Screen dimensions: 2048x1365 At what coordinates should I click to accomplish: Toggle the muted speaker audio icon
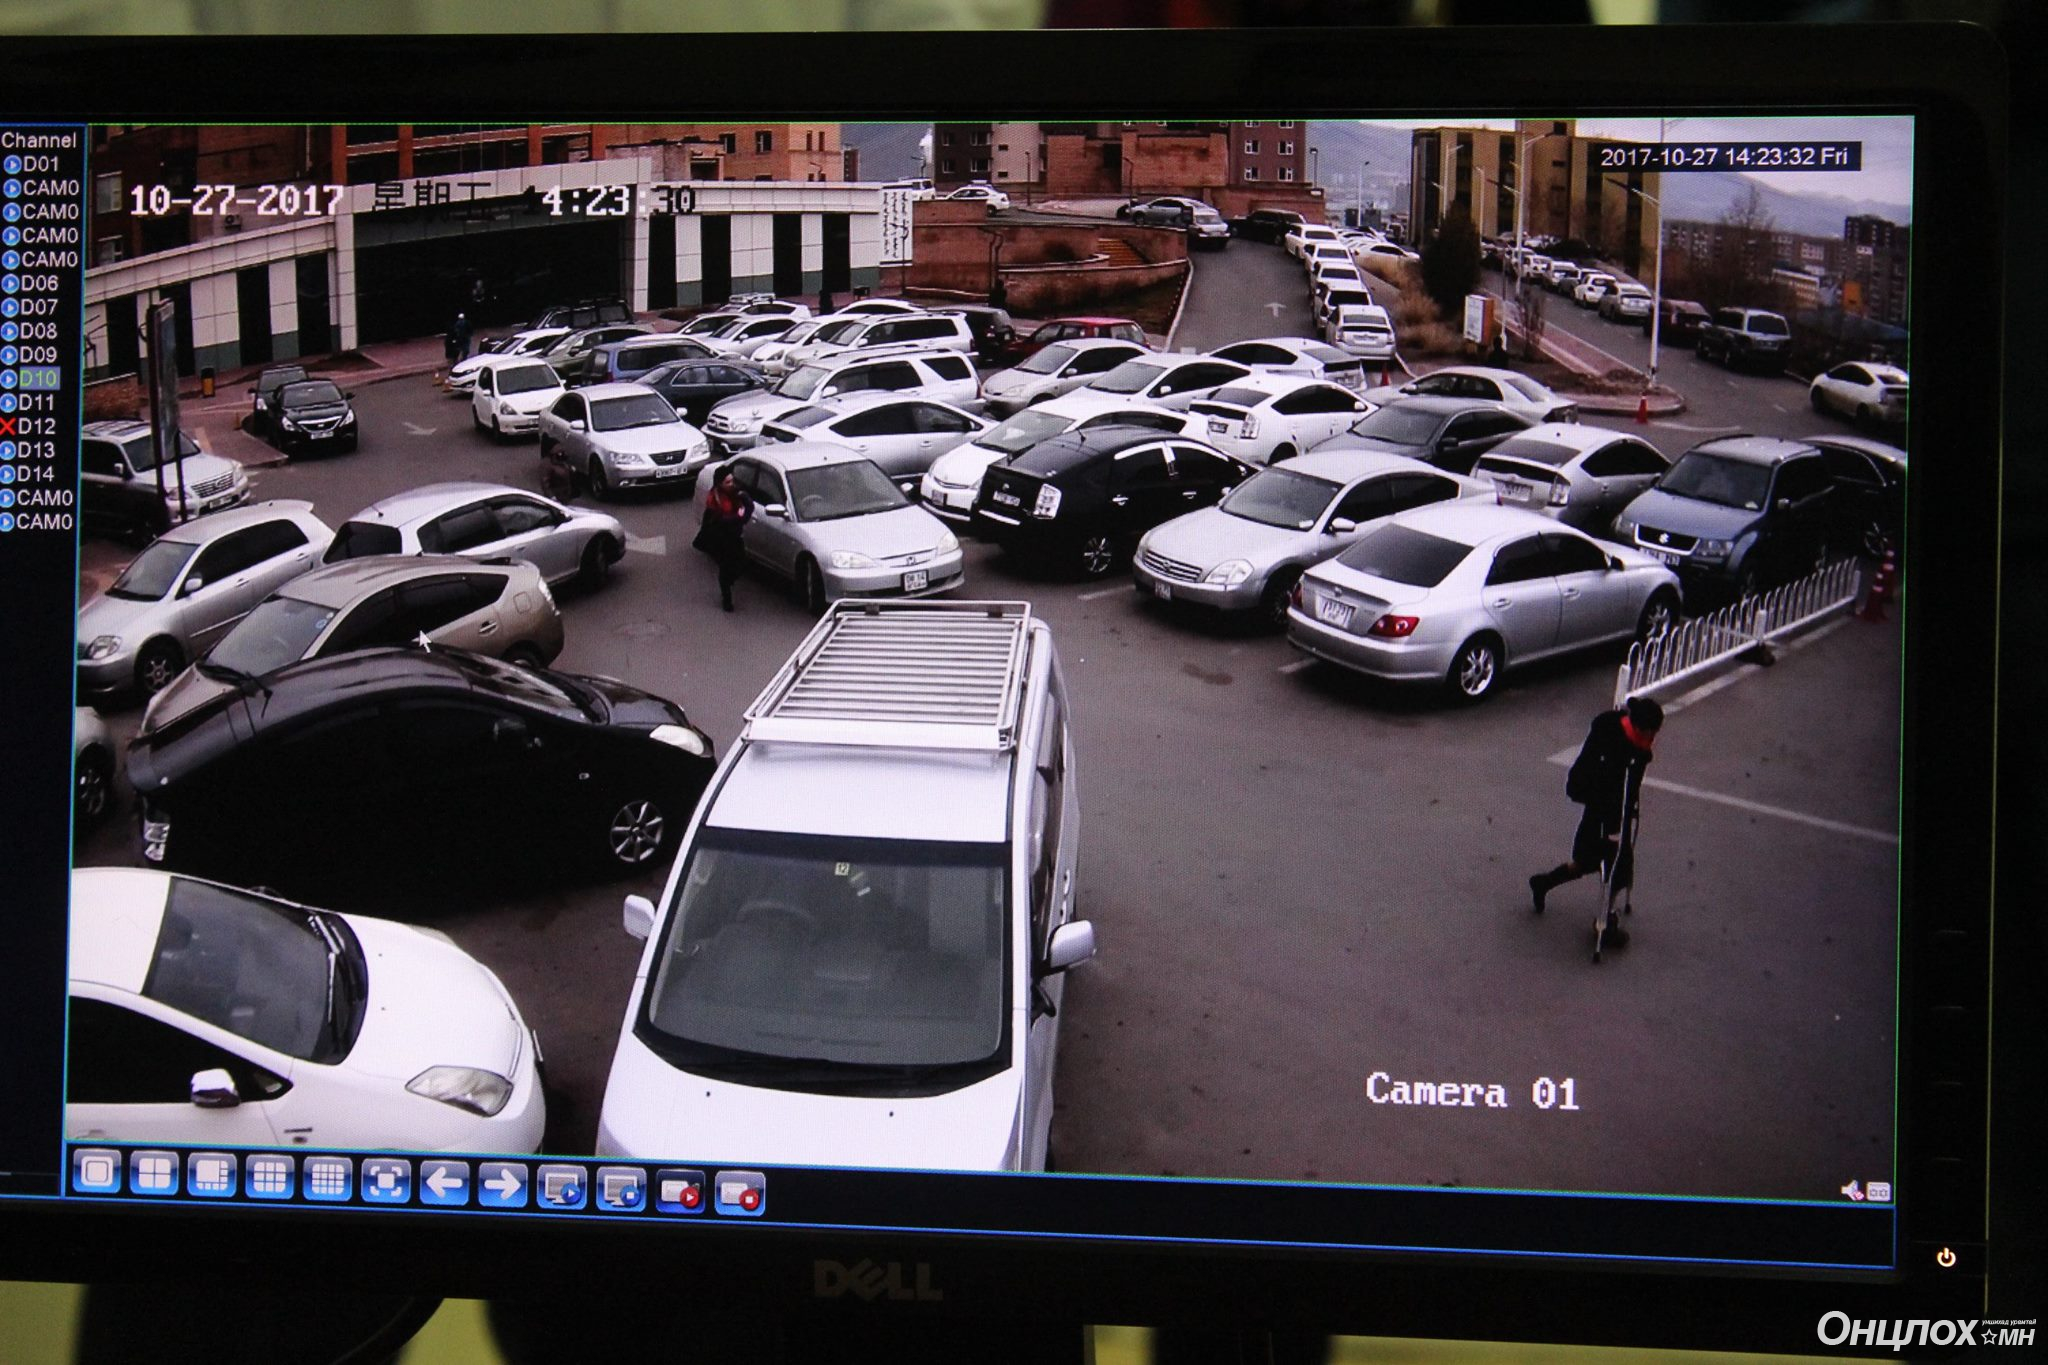tap(1852, 1190)
